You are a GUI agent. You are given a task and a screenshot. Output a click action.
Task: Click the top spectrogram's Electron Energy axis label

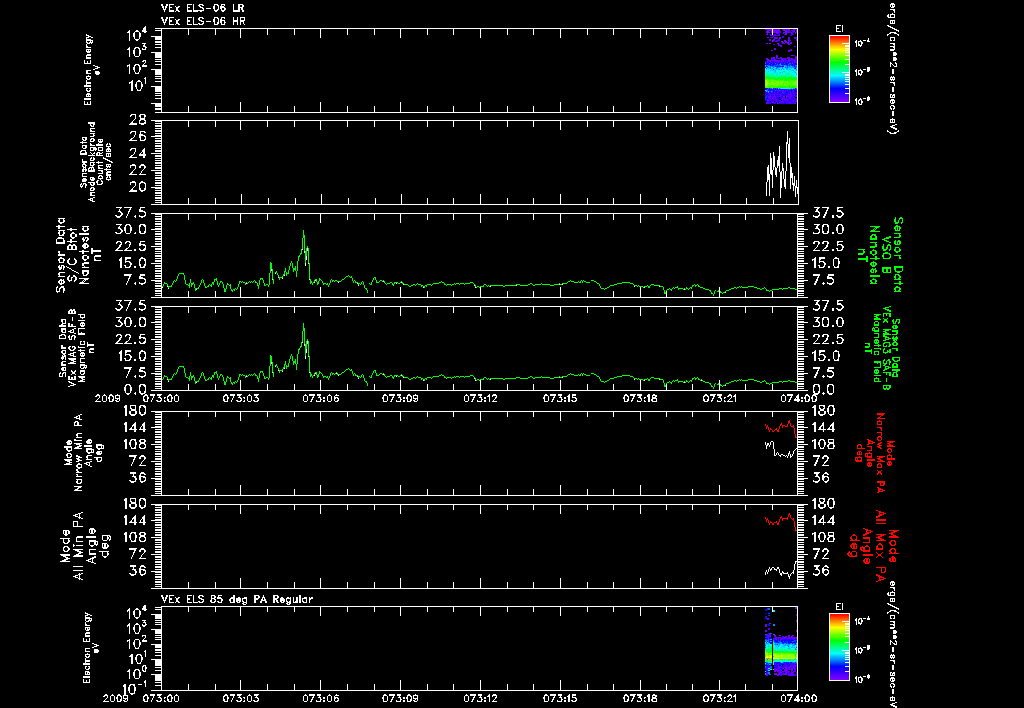[93, 70]
